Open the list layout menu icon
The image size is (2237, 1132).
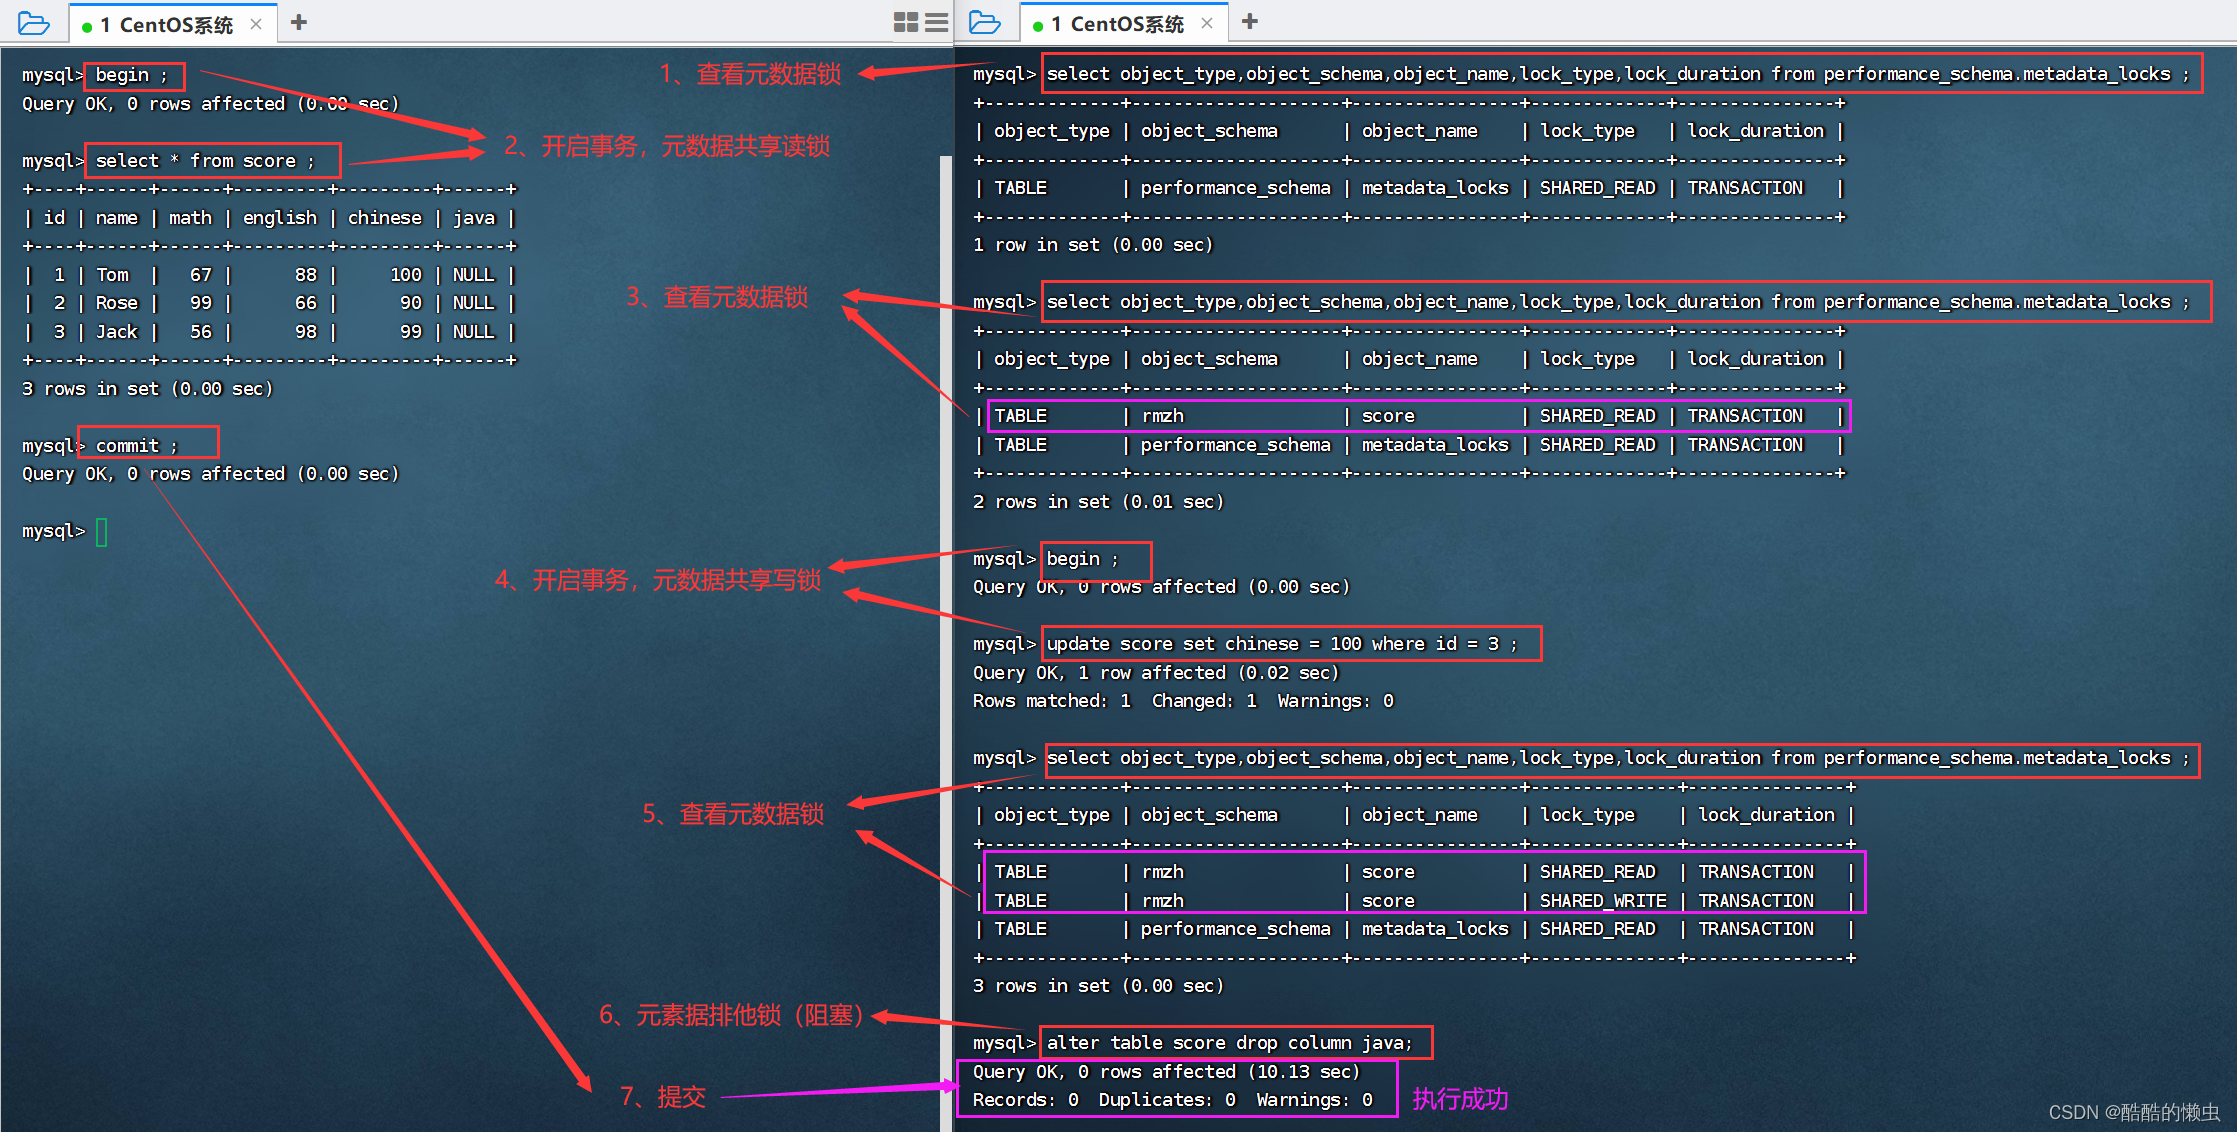937,22
